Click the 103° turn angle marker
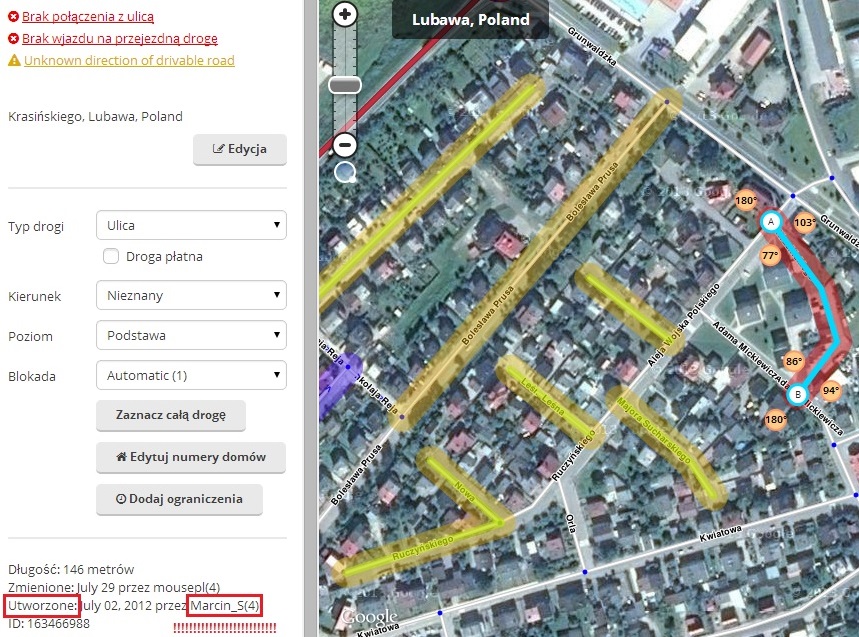This screenshot has height=637, width=859. [x=804, y=222]
